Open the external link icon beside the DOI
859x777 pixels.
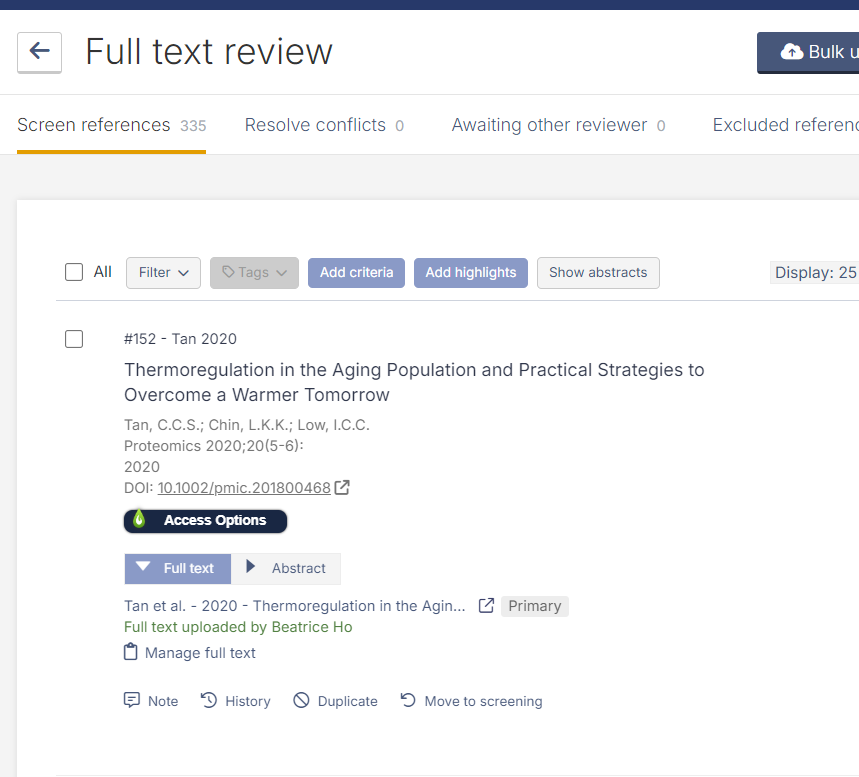pyautogui.click(x=342, y=487)
